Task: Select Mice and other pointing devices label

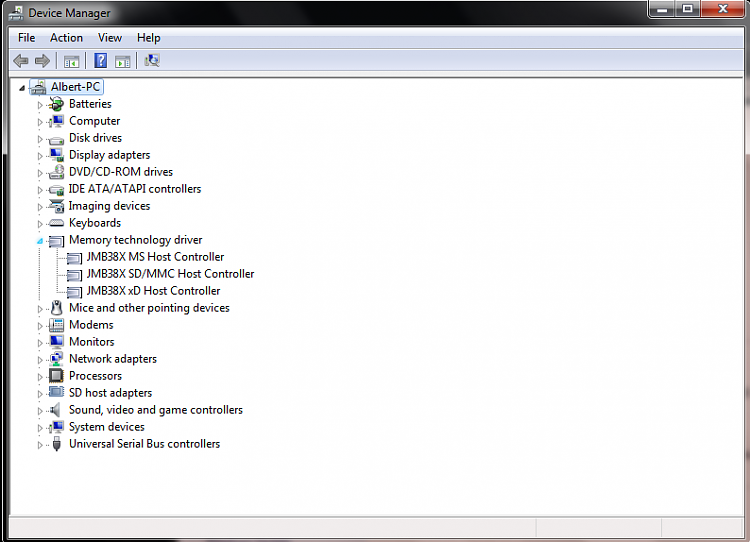Action: coord(149,308)
